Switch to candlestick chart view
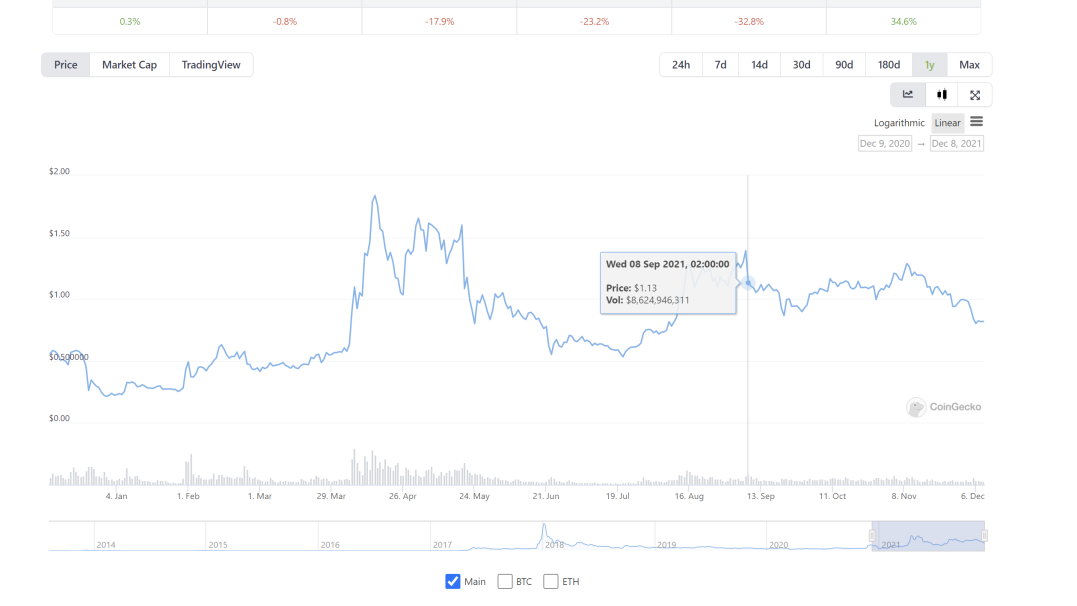 [x=942, y=95]
